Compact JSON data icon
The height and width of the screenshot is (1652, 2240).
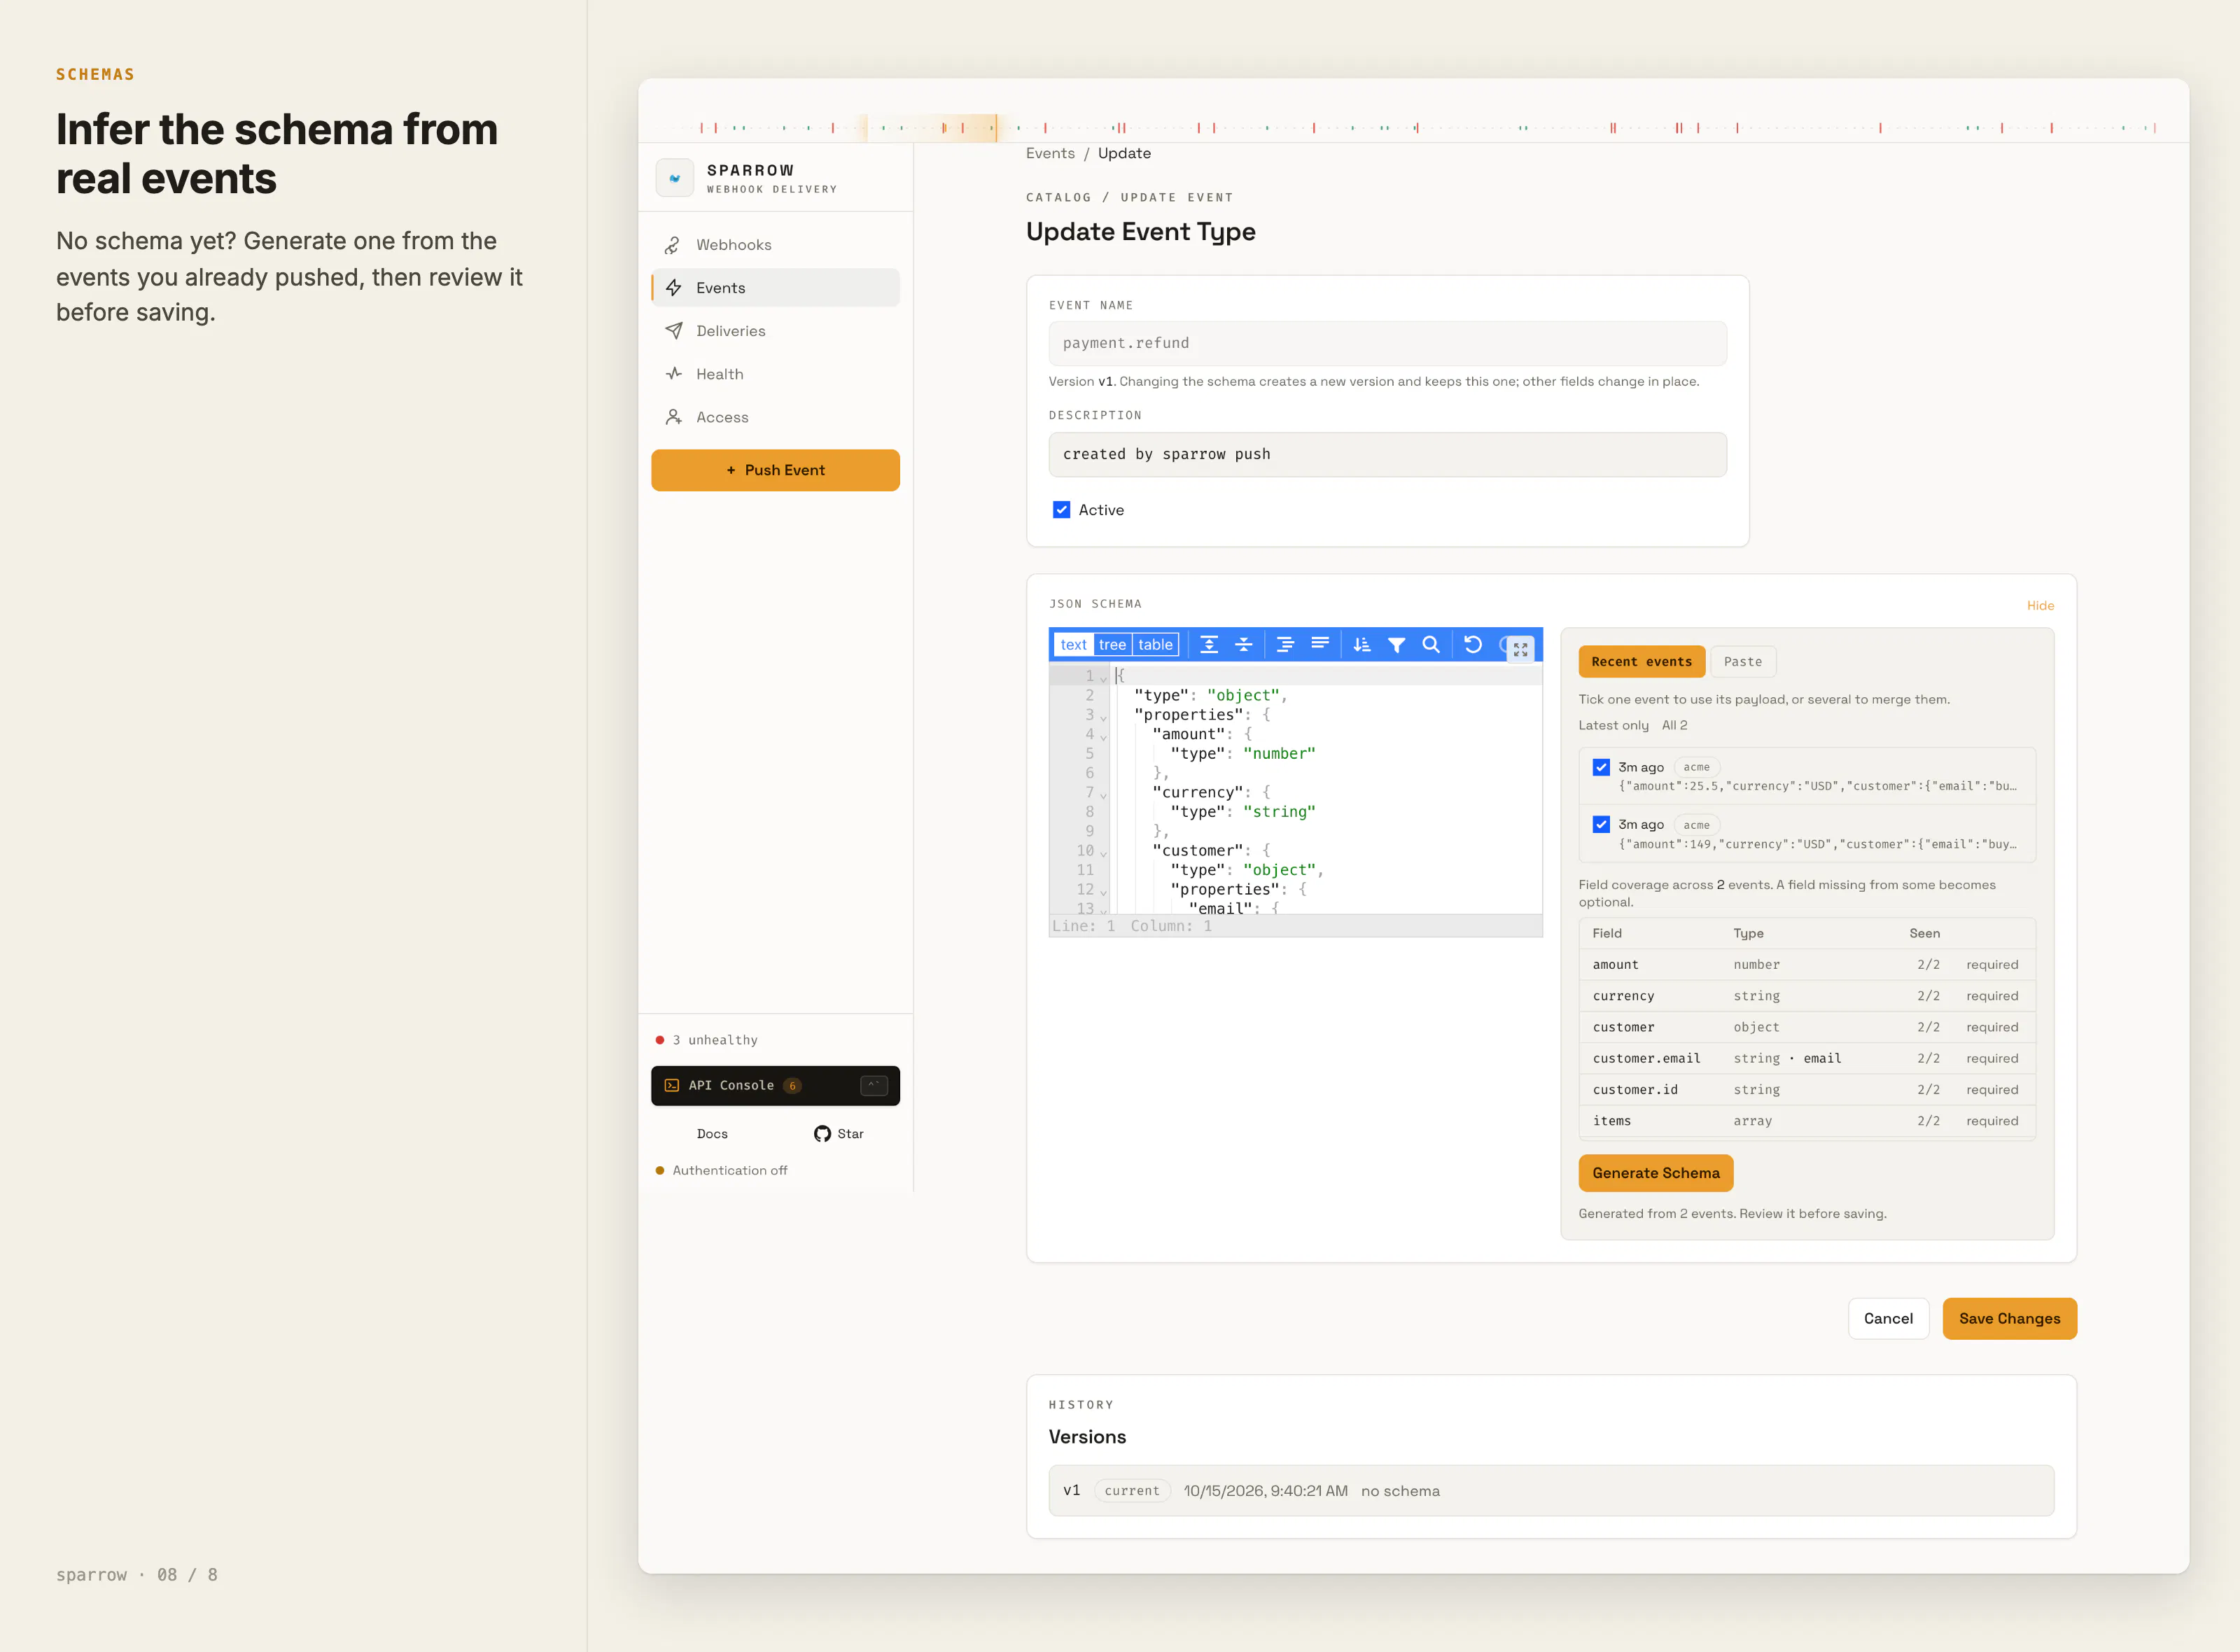(x=1320, y=645)
